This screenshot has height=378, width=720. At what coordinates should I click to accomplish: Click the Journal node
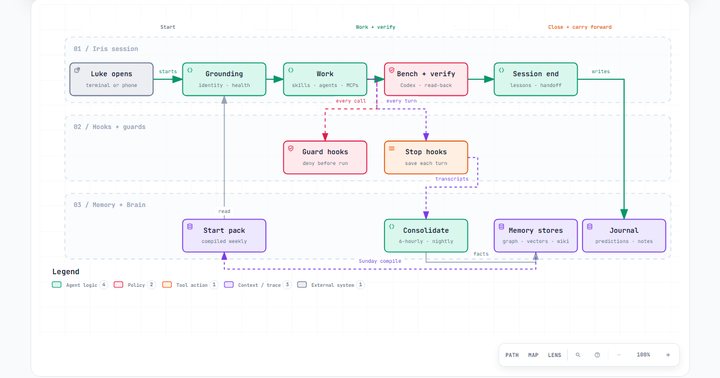(x=624, y=236)
